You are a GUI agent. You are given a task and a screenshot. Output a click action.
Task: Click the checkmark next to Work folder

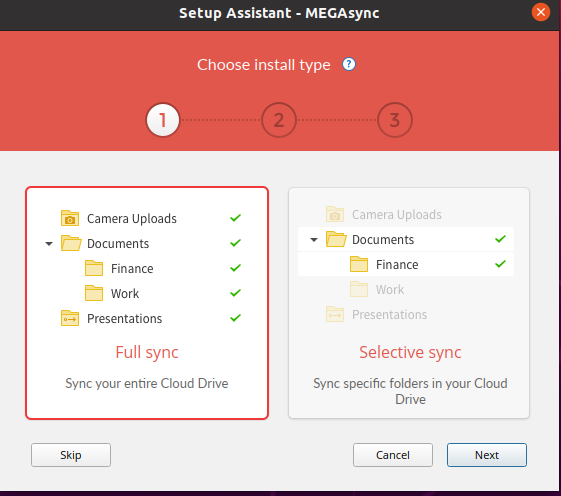point(235,293)
